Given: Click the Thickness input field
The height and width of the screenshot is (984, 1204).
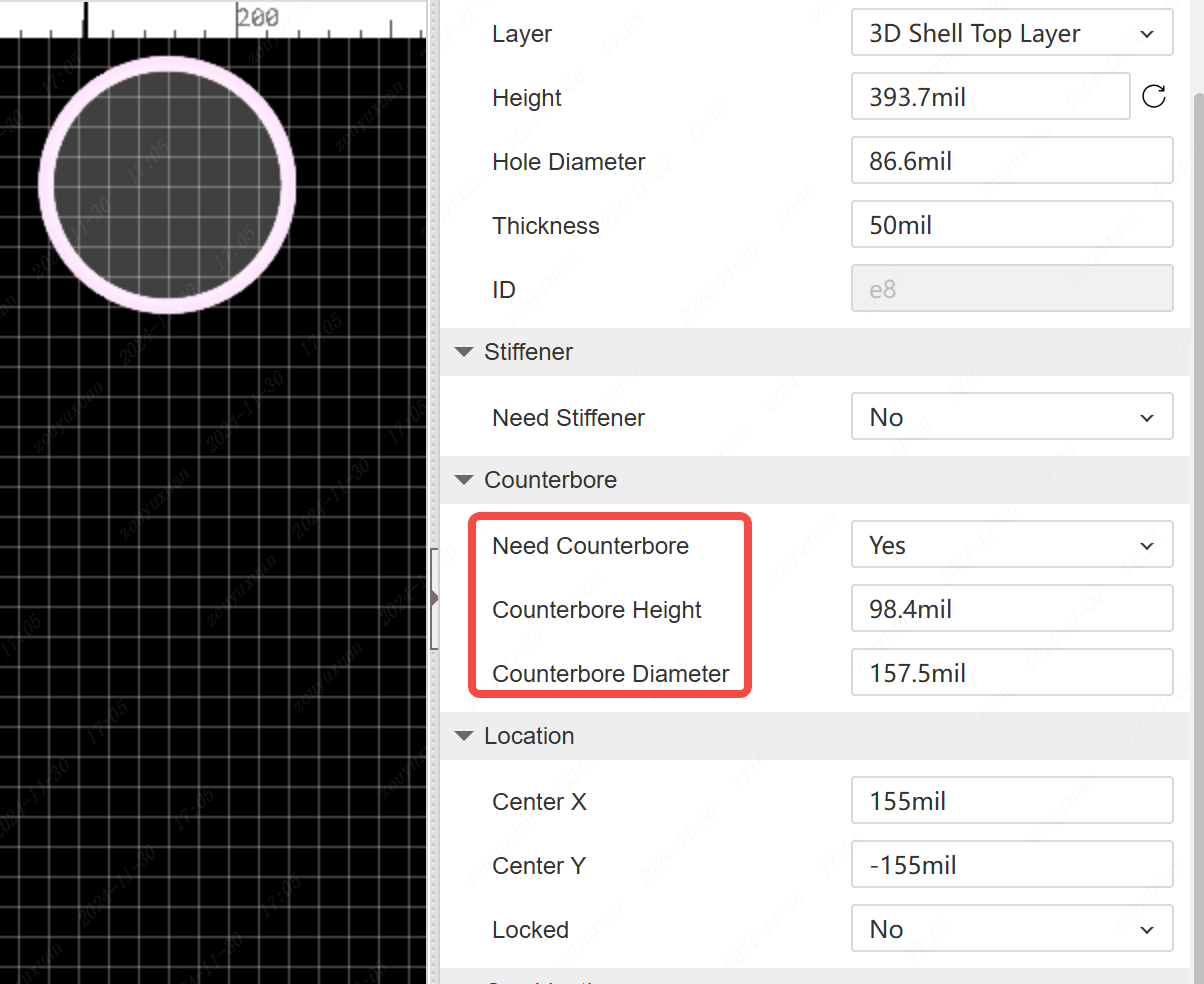Looking at the screenshot, I should [1011, 226].
